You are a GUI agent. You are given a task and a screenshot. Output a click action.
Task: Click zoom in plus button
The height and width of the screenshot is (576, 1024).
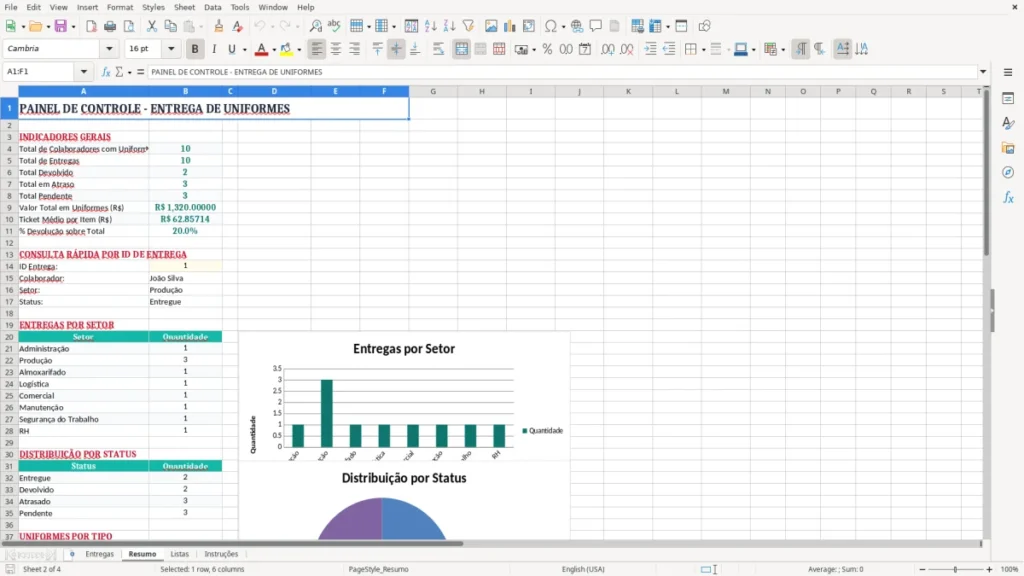(x=989, y=569)
